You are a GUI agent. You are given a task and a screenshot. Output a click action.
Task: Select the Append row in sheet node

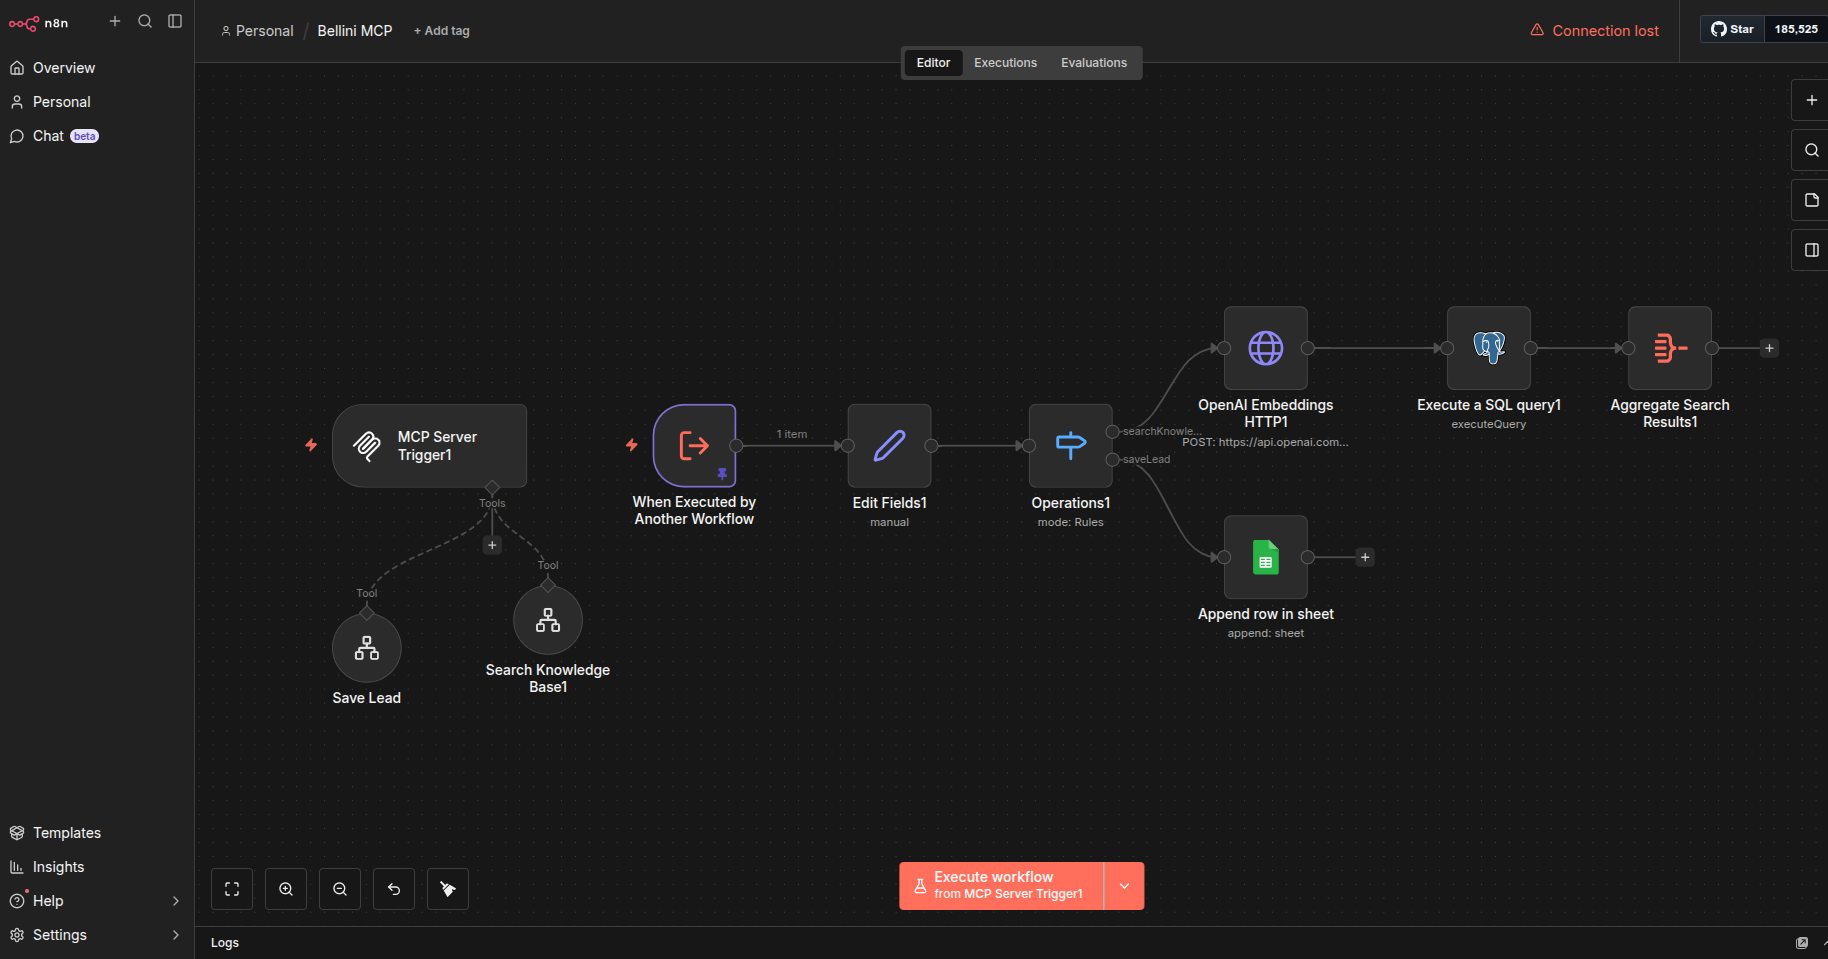(x=1265, y=557)
